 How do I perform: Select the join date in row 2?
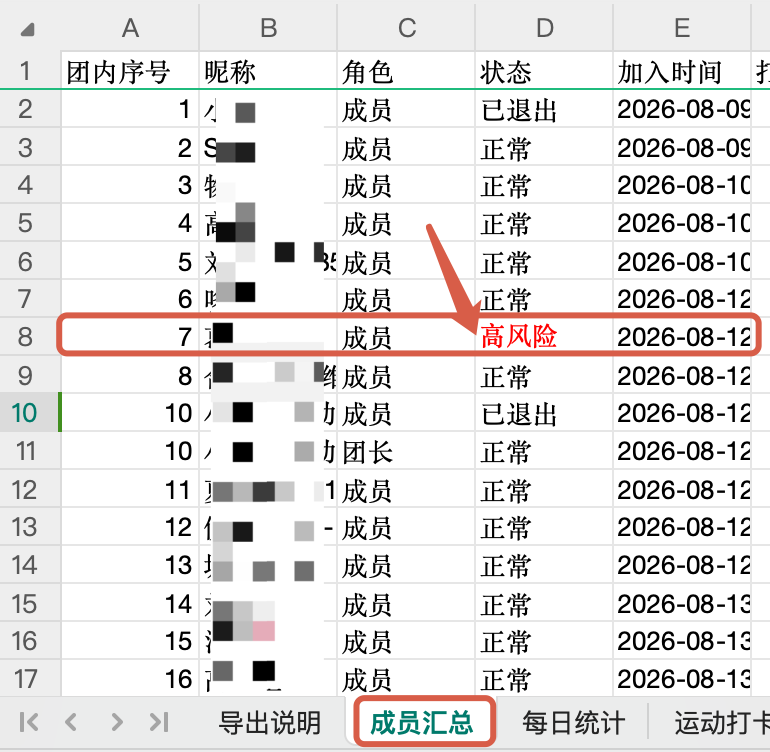tap(682, 109)
